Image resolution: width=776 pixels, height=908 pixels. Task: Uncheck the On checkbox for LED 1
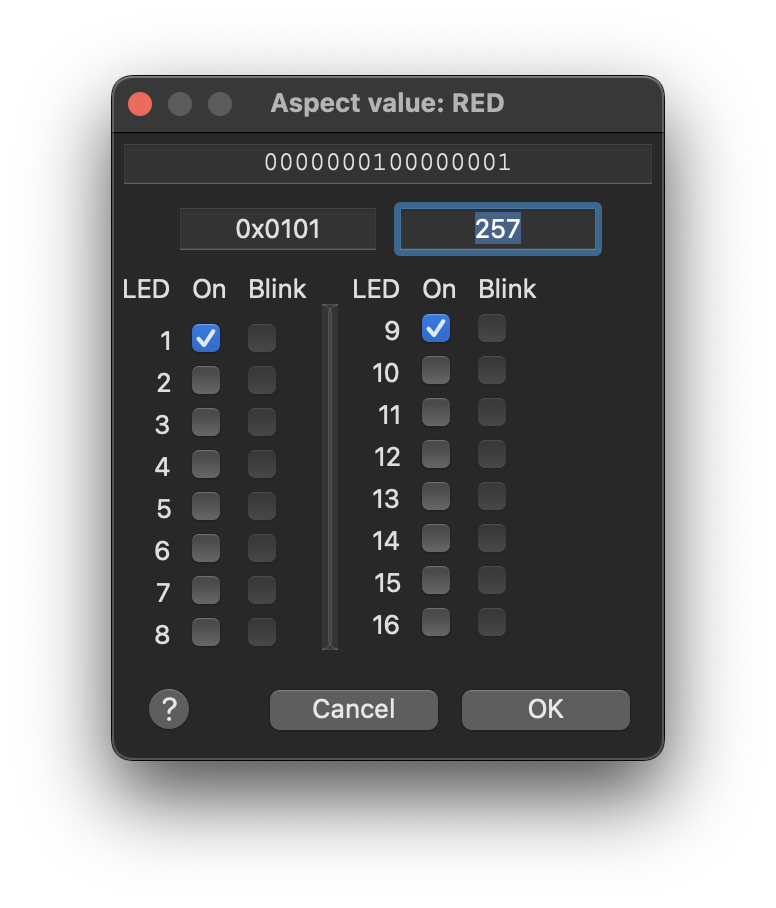(206, 338)
